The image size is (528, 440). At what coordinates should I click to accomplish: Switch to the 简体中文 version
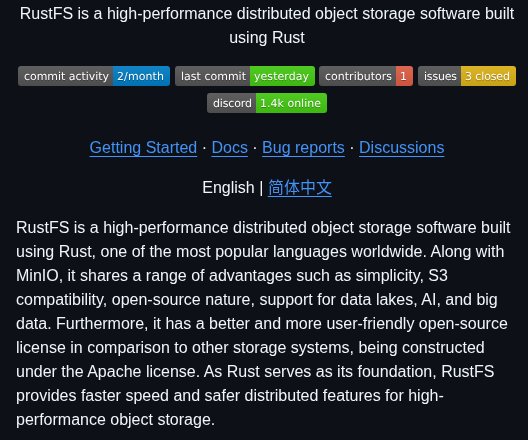pos(300,188)
